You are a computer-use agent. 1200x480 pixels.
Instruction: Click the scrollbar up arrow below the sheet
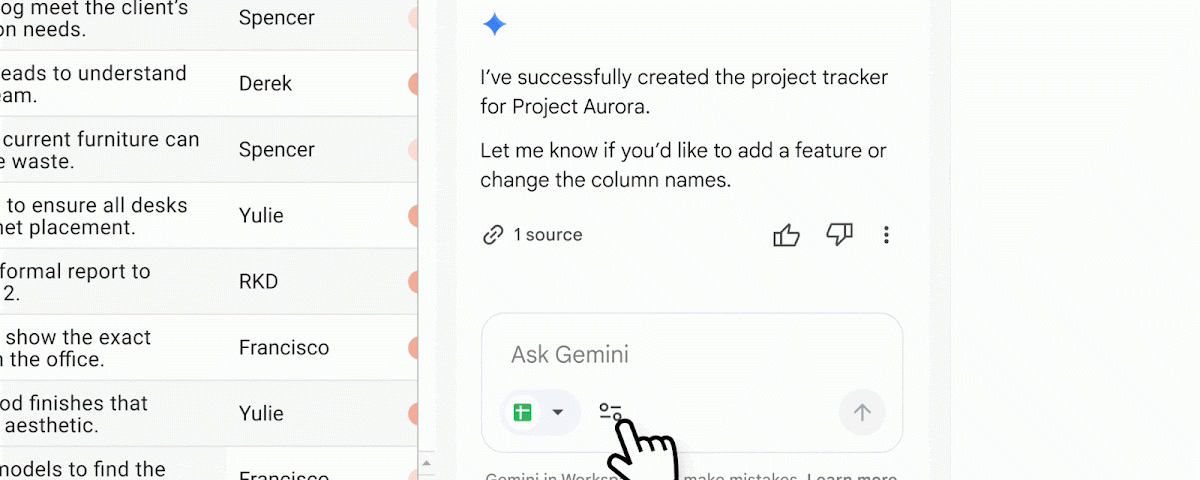426,463
